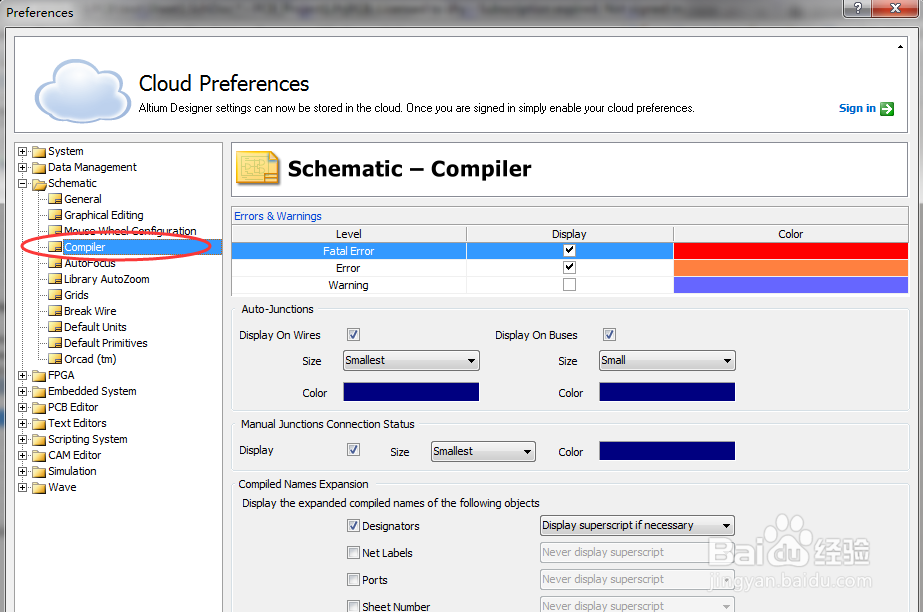Open Graphical Editing preferences page

click(104, 215)
